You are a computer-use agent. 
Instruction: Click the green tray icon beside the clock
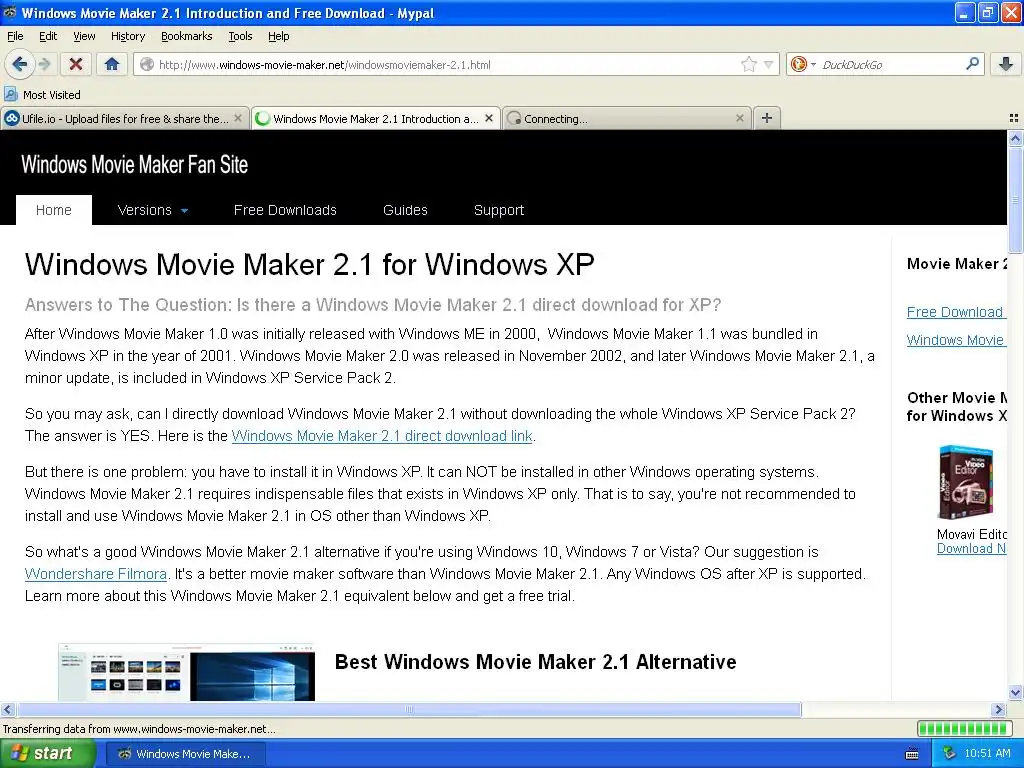point(949,754)
